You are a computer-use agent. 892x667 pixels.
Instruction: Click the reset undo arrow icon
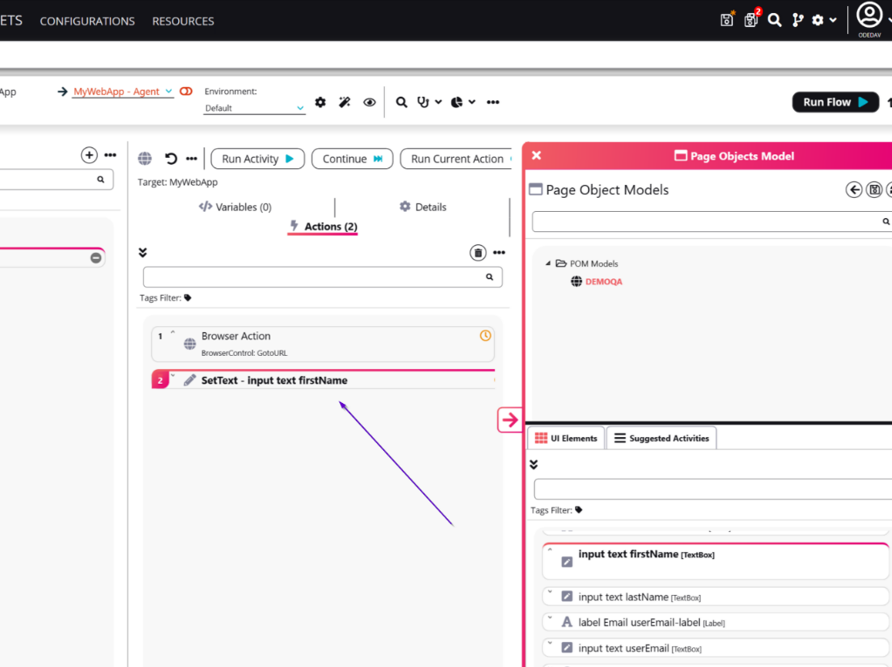[171, 158]
